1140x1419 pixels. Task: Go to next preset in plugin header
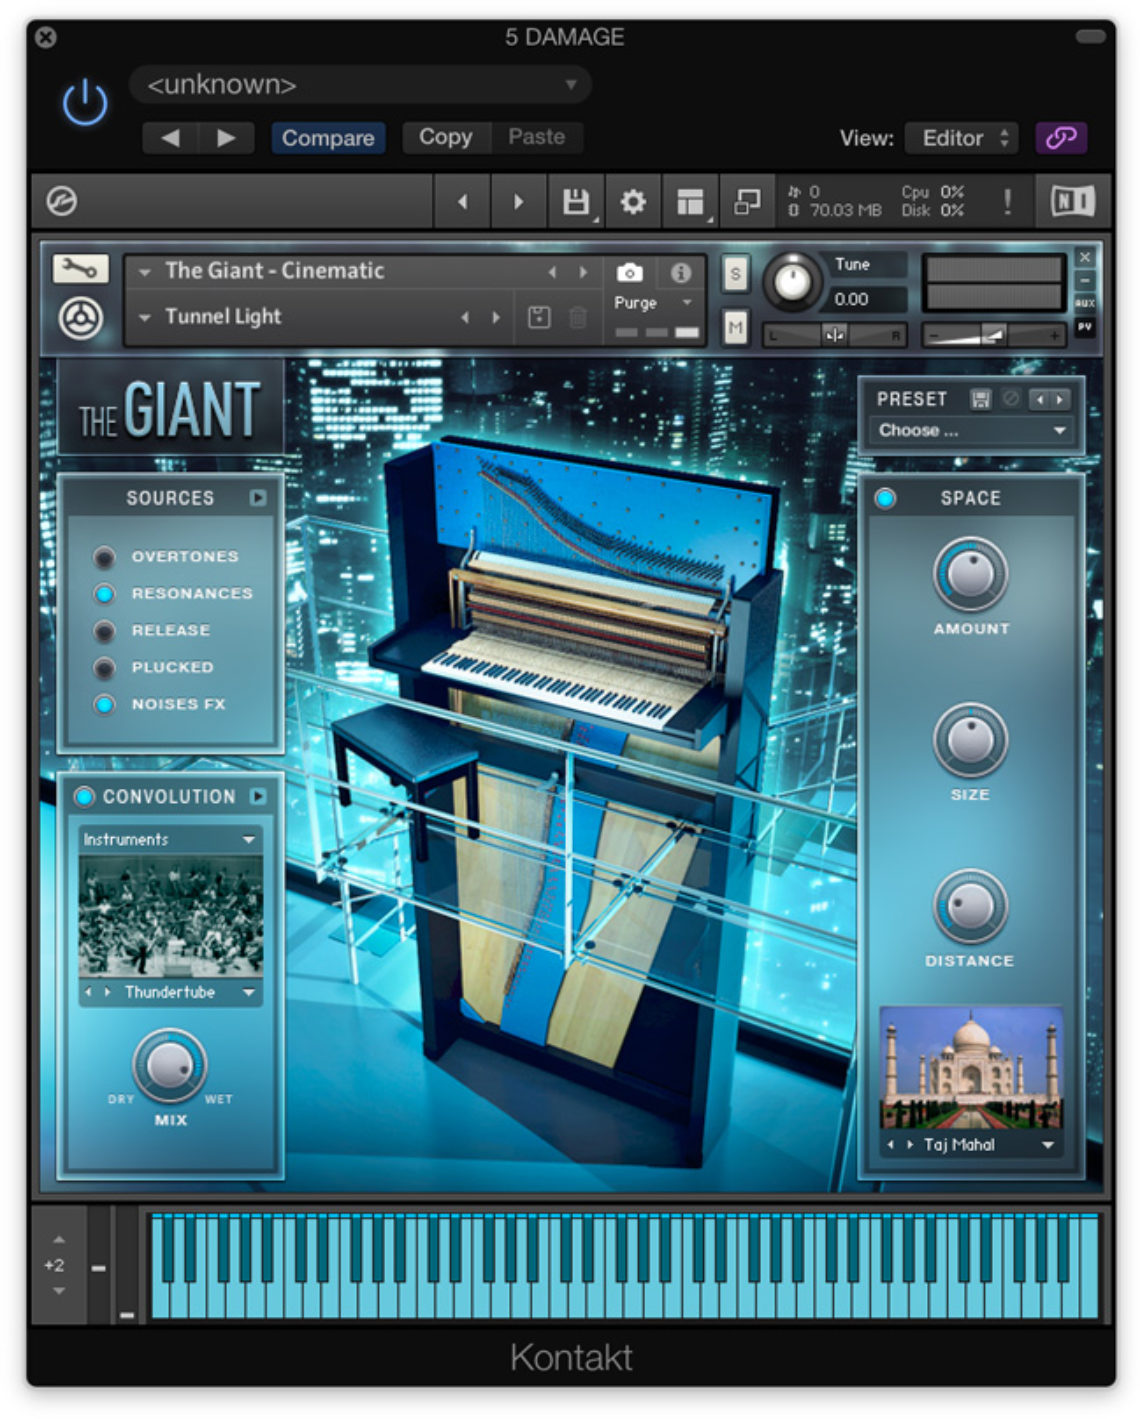[226, 138]
